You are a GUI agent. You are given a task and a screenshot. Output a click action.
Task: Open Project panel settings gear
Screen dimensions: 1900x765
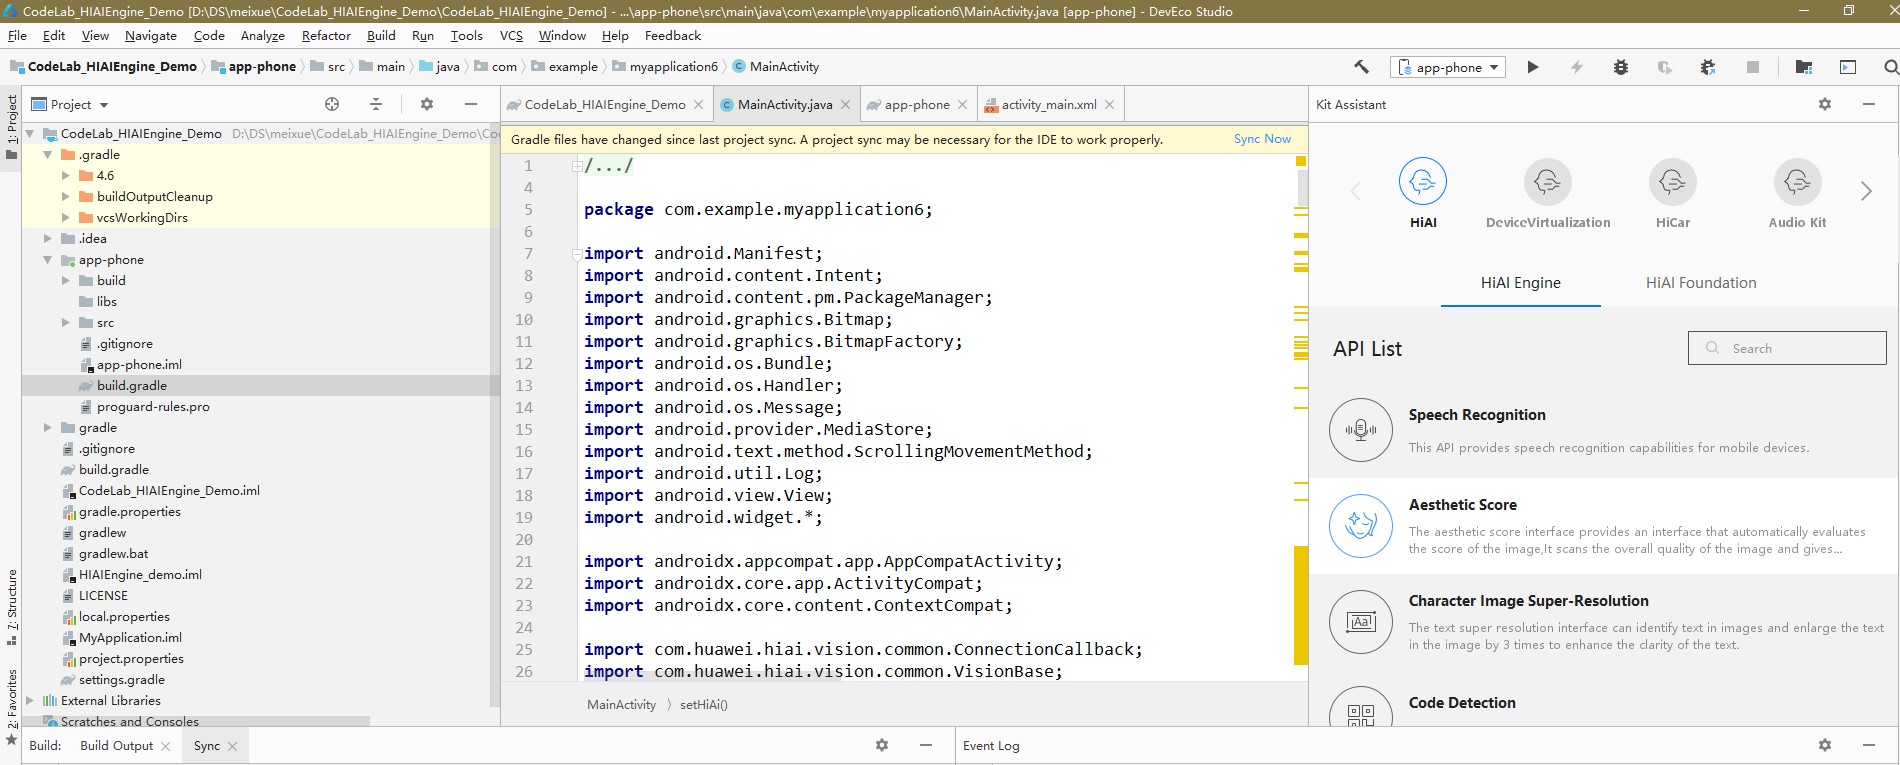[427, 104]
